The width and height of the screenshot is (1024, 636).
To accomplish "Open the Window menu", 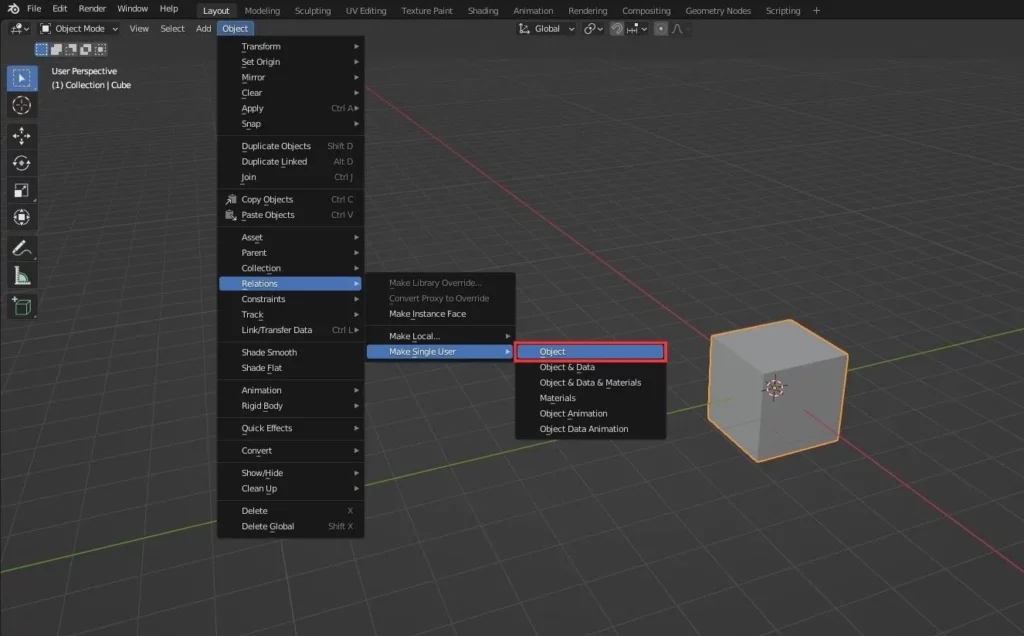I will pyautogui.click(x=133, y=9).
